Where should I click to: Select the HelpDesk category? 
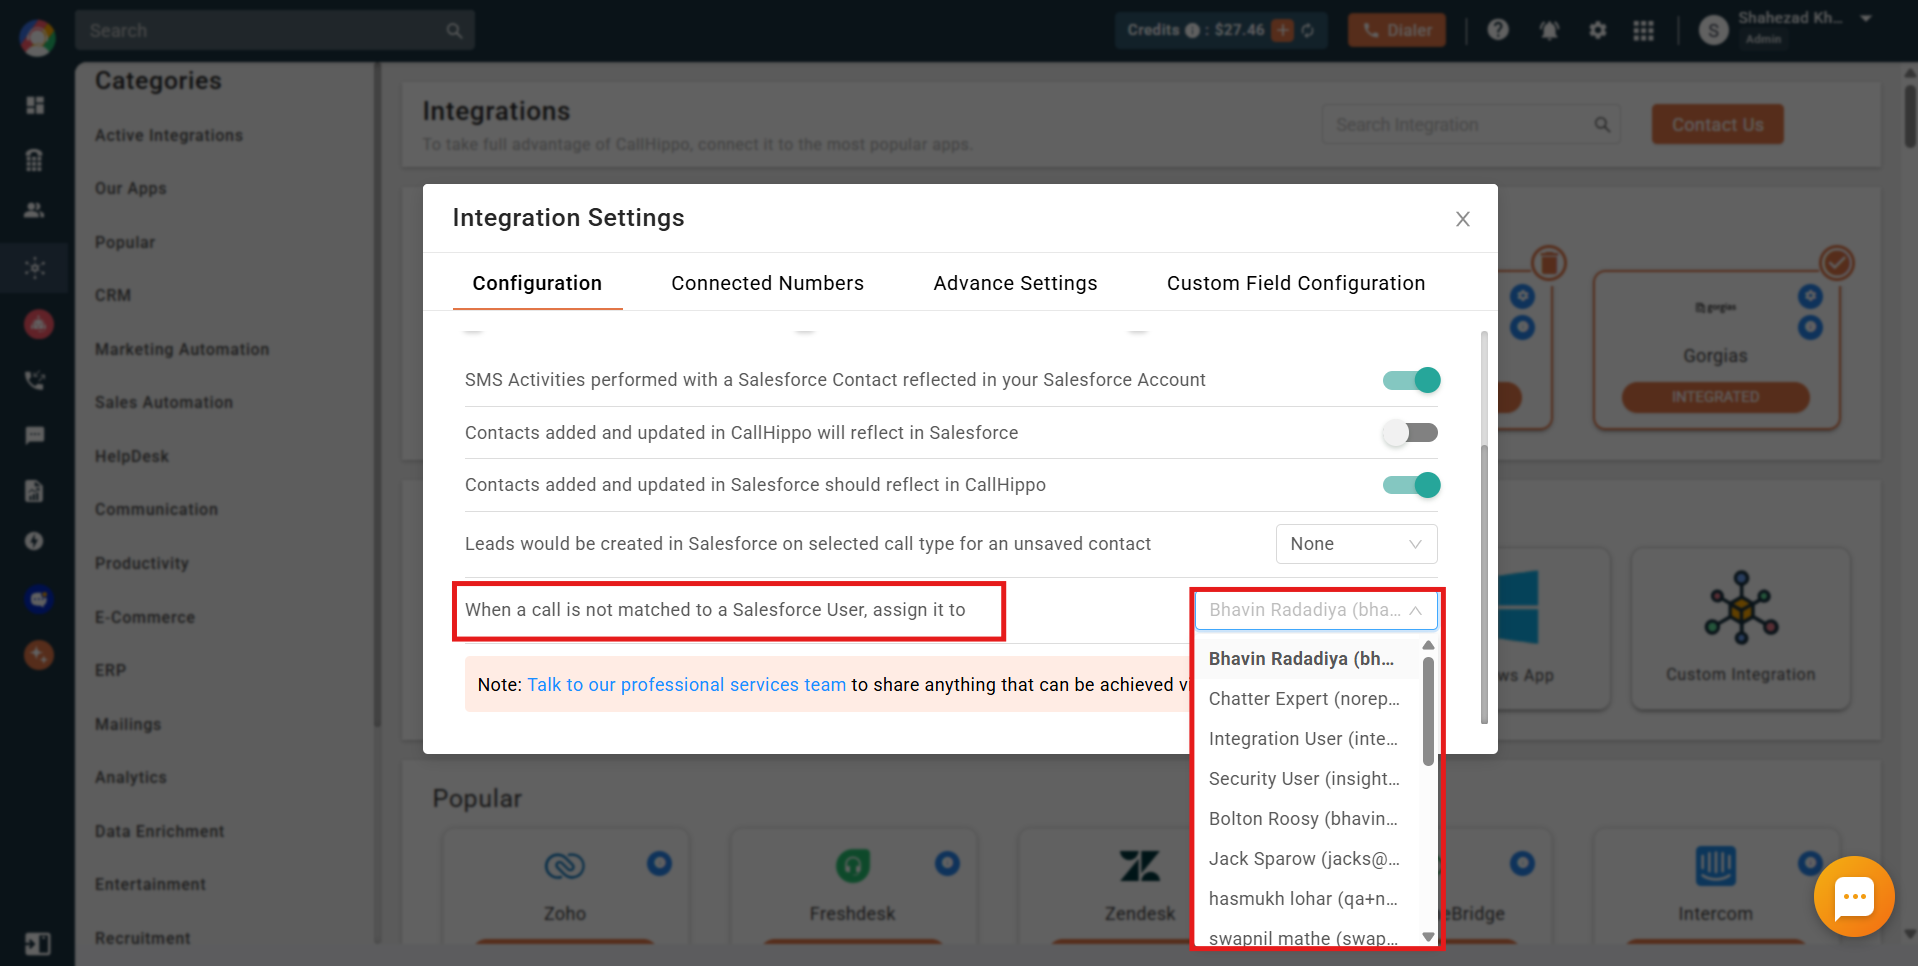[x=132, y=456]
